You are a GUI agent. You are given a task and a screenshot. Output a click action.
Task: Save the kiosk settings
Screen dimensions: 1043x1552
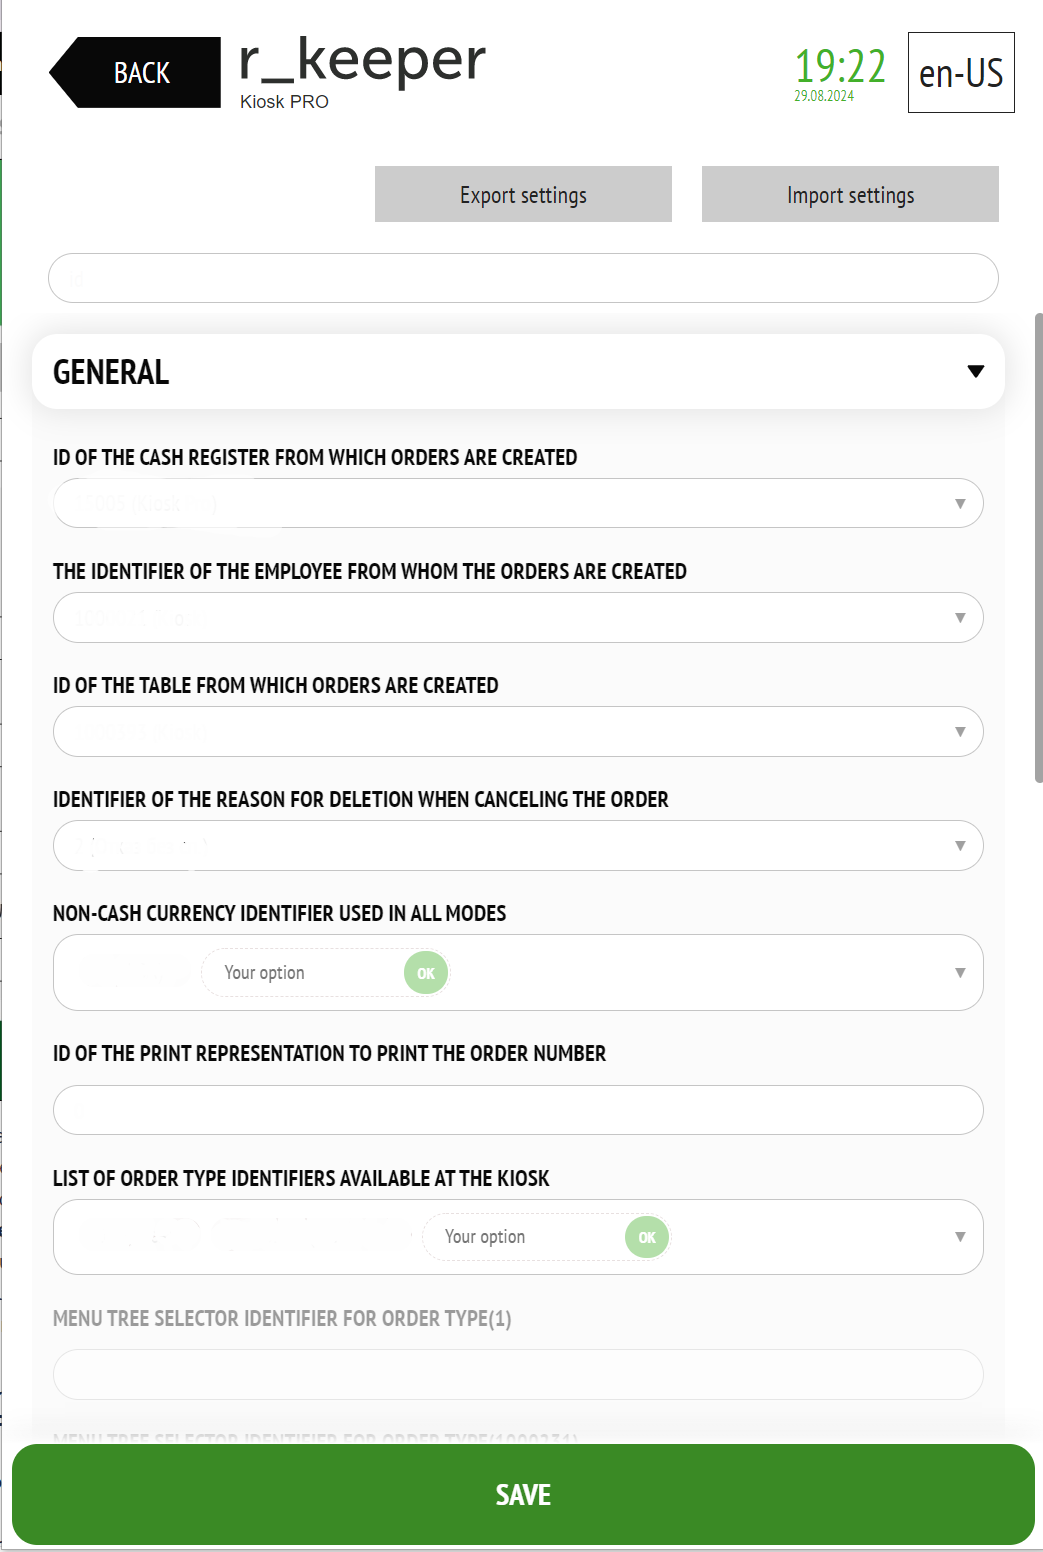[523, 1494]
